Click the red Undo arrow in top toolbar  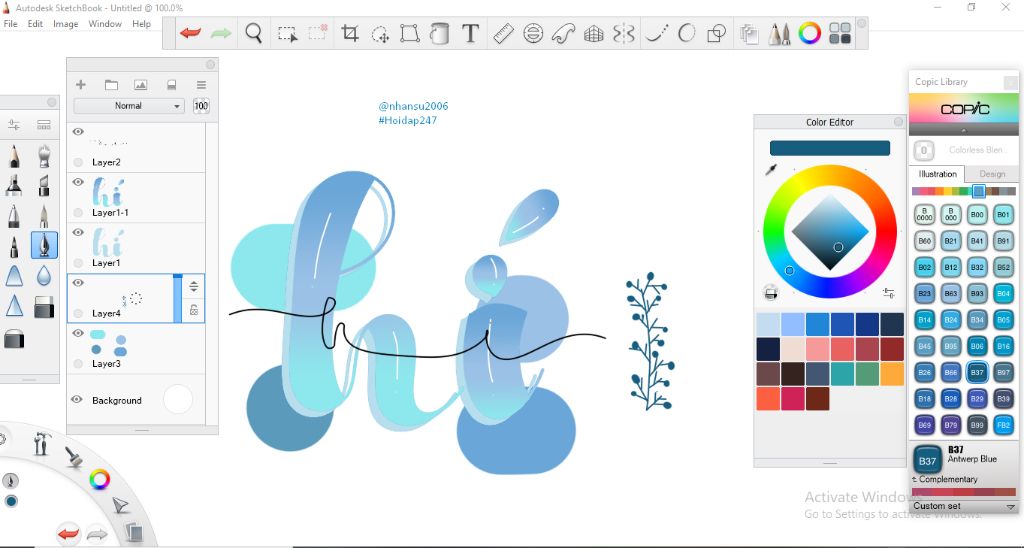pyautogui.click(x=190, y=33)
